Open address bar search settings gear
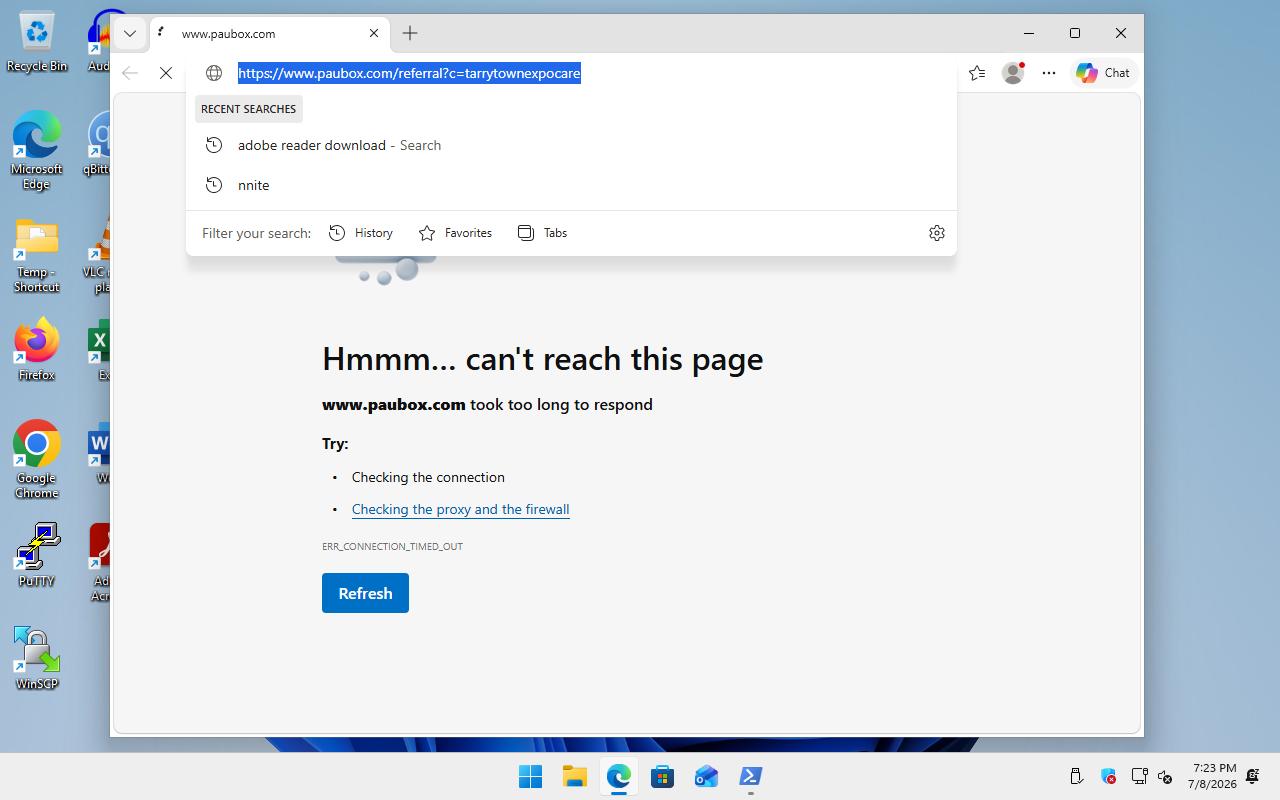 tap(937, 233)
